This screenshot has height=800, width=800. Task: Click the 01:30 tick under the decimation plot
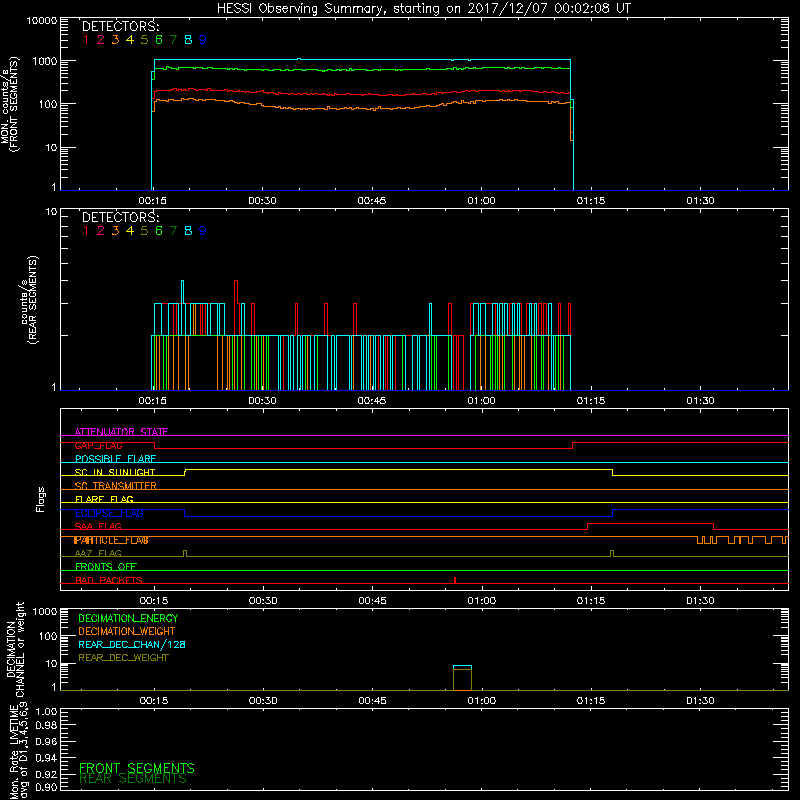click(701, 701)
